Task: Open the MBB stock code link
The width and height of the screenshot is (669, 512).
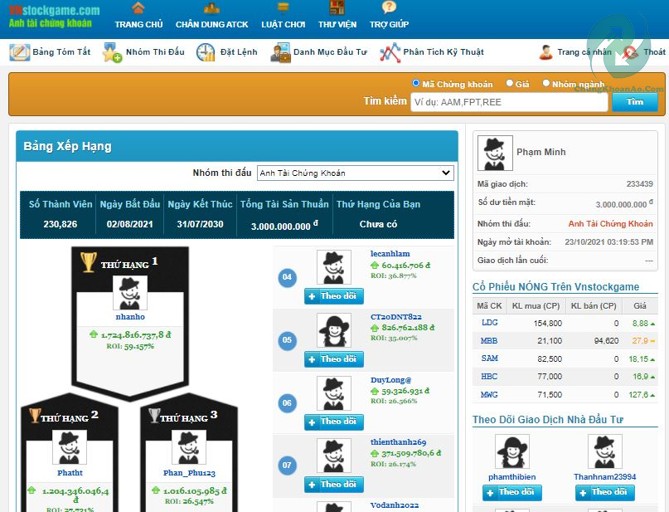Action: pos(489,341)
